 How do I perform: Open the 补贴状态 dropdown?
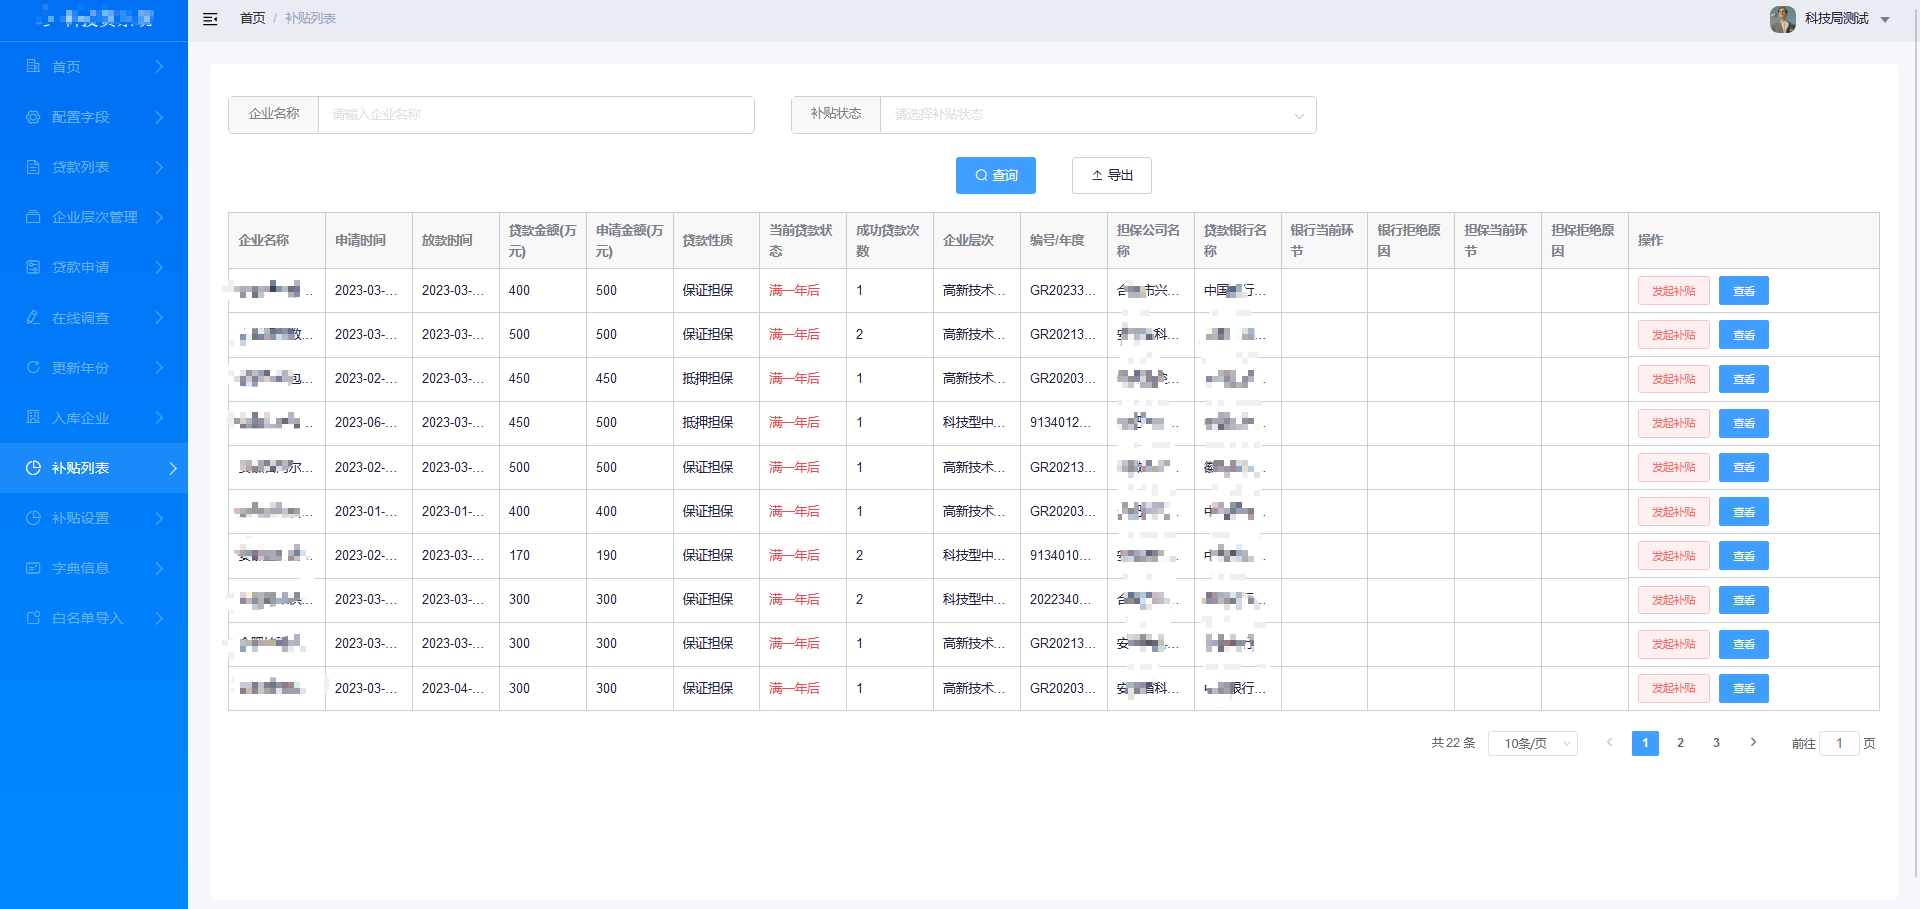(1098, 115)
